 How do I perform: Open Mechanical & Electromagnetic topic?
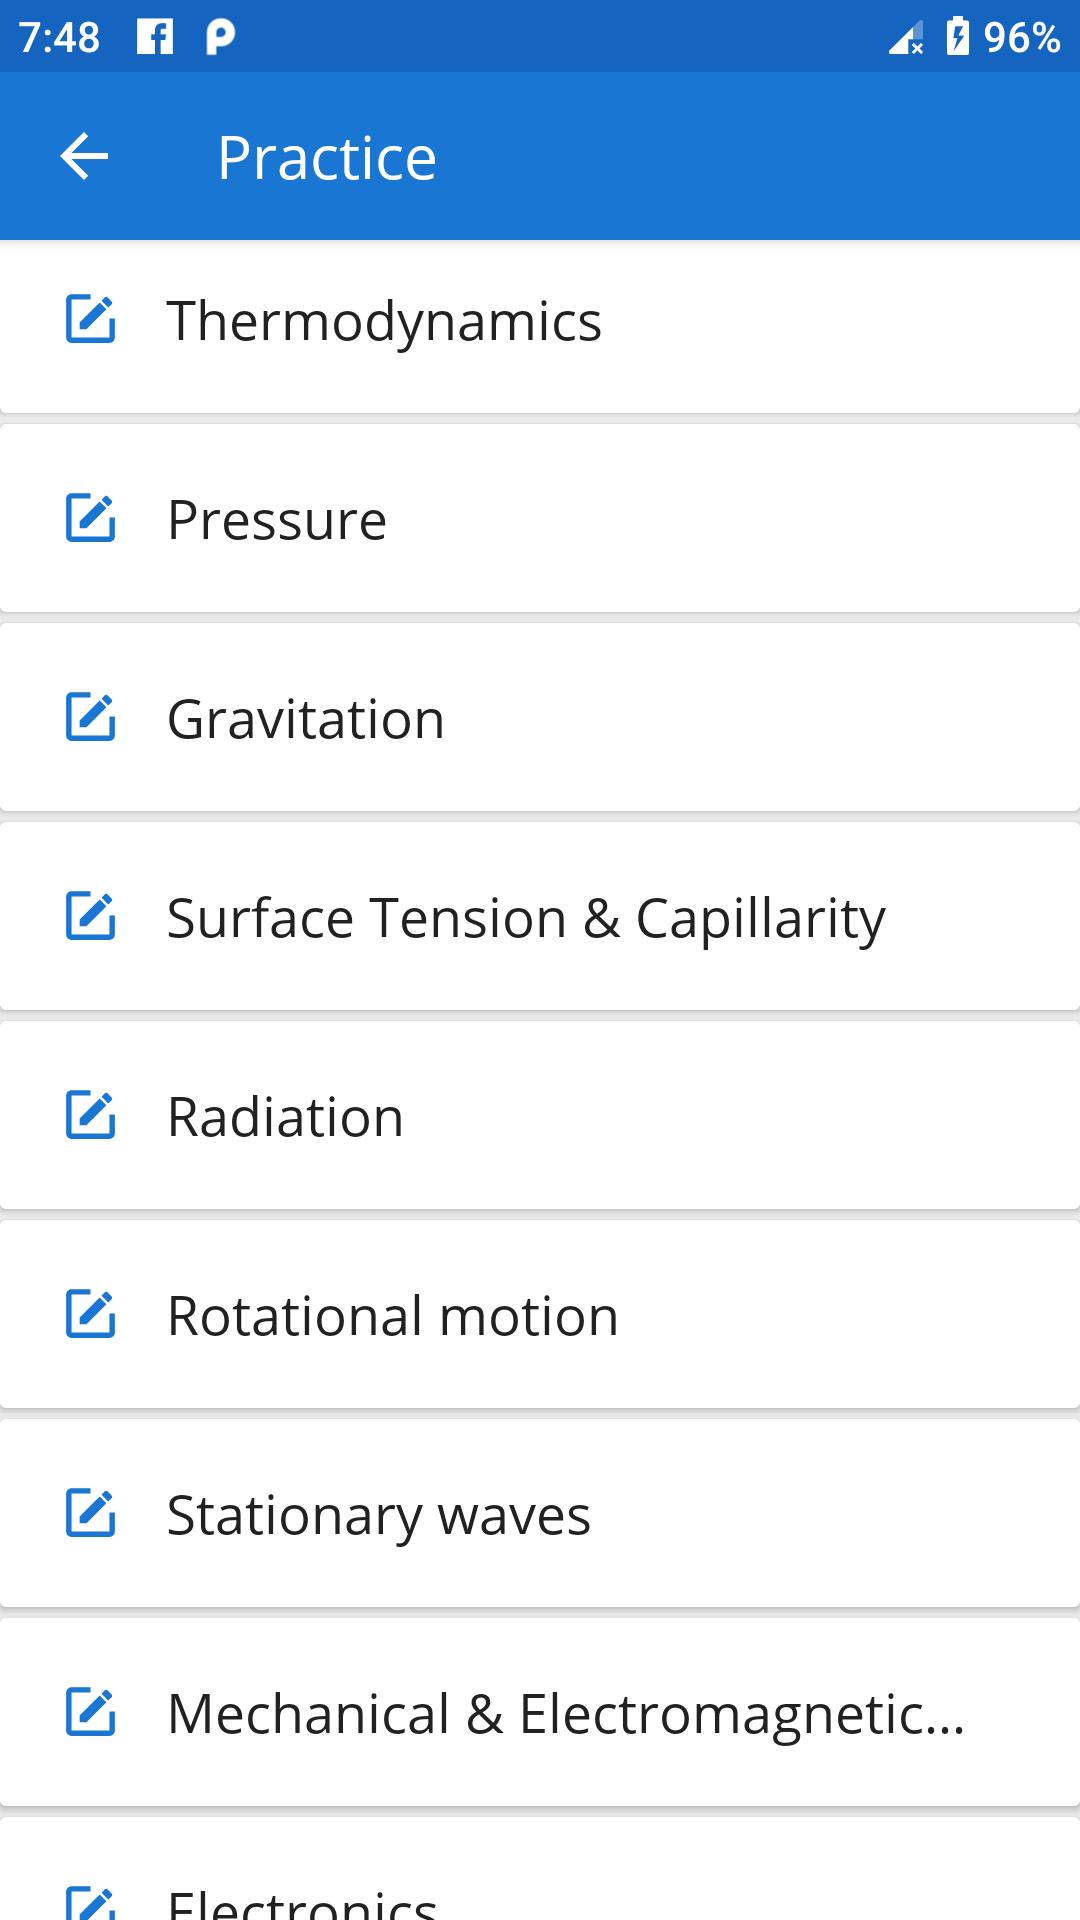tap(566, 1714)
